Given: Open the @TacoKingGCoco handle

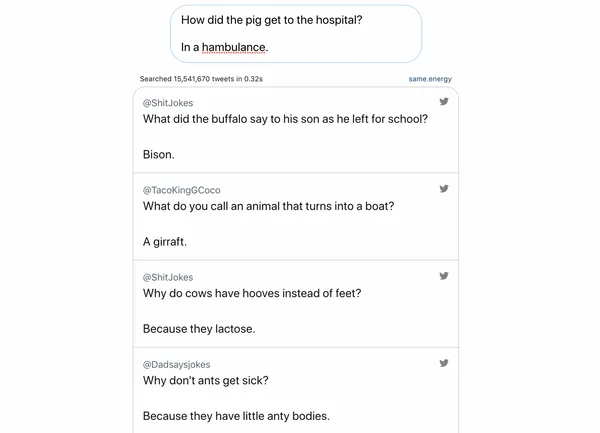Looking at the screenshot, I should point(182,190).
